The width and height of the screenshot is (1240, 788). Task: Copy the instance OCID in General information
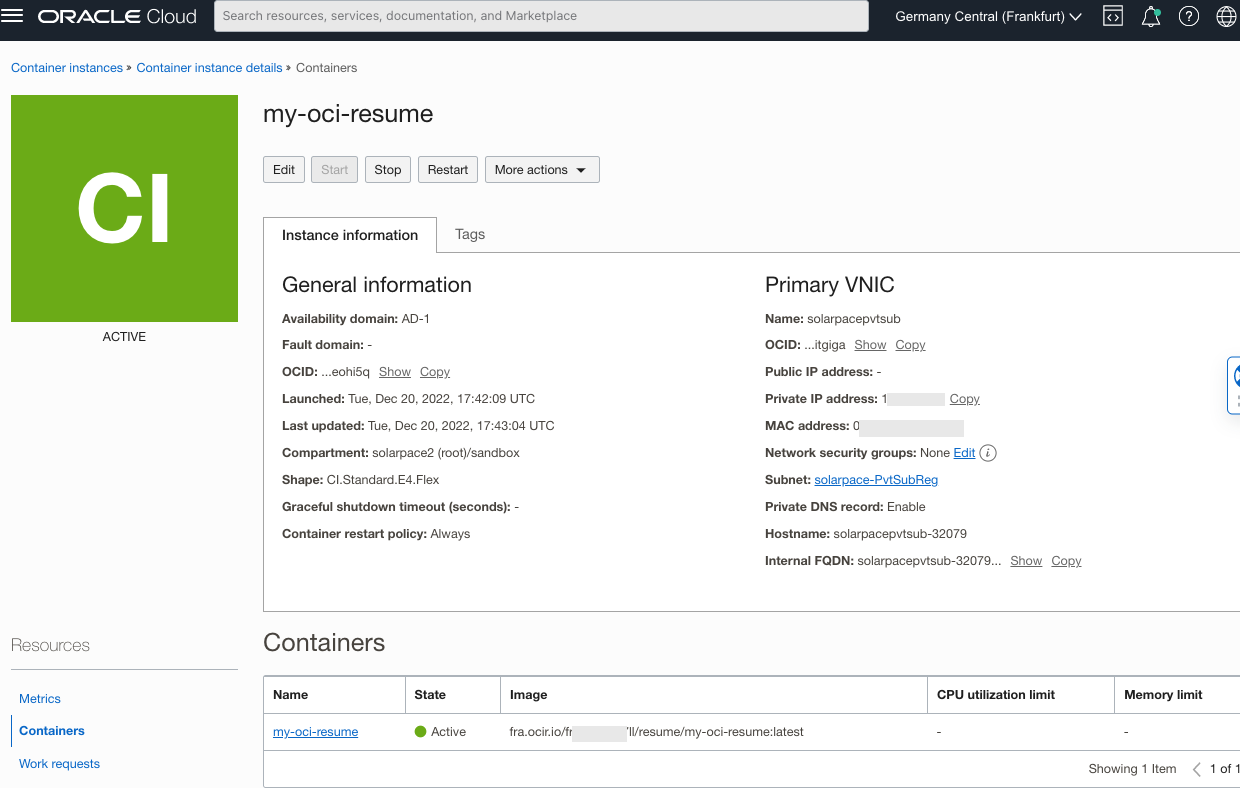tap(435, 372)
